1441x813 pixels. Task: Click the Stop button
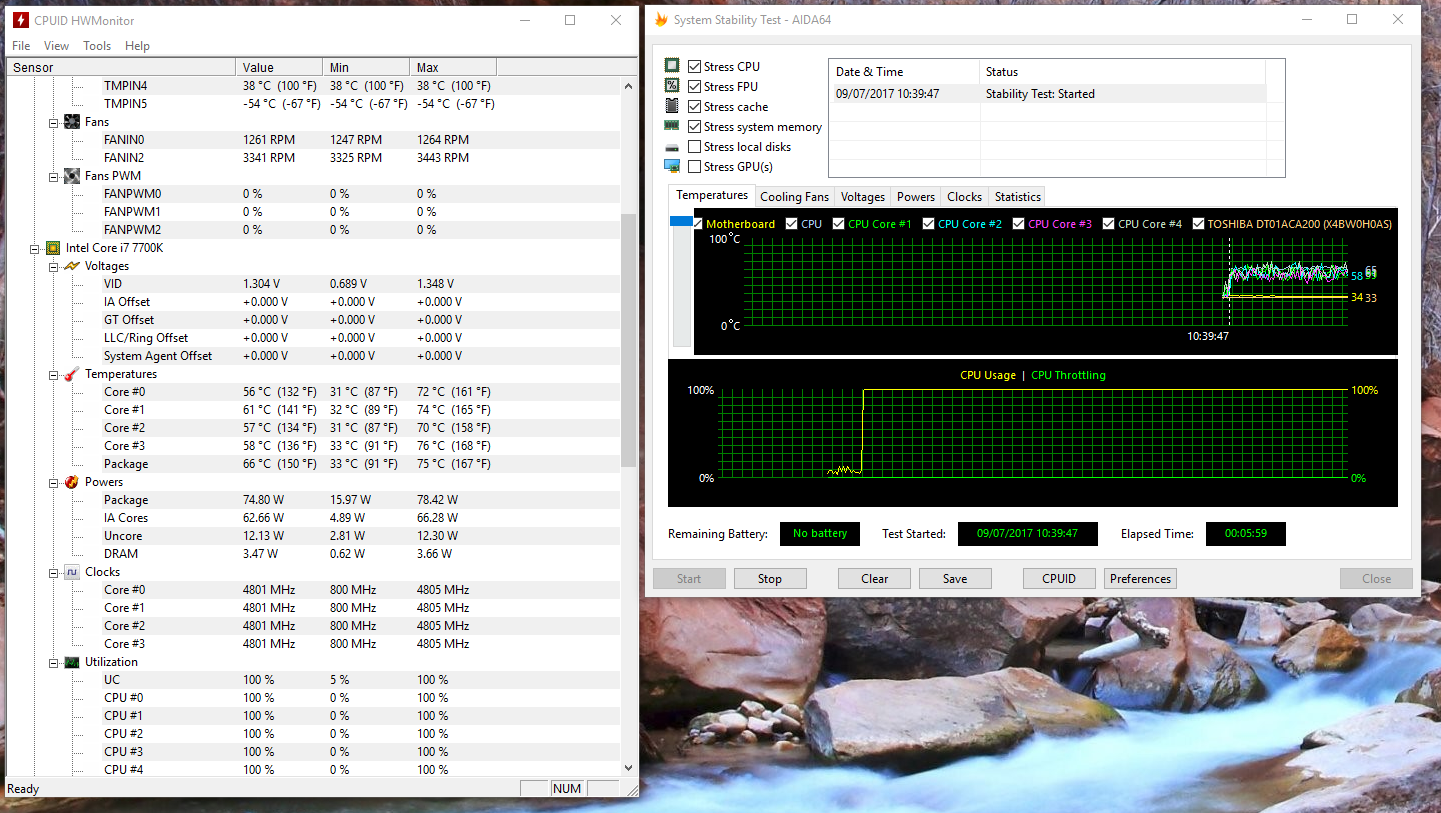pyautogui.click(x=770, y=579)
